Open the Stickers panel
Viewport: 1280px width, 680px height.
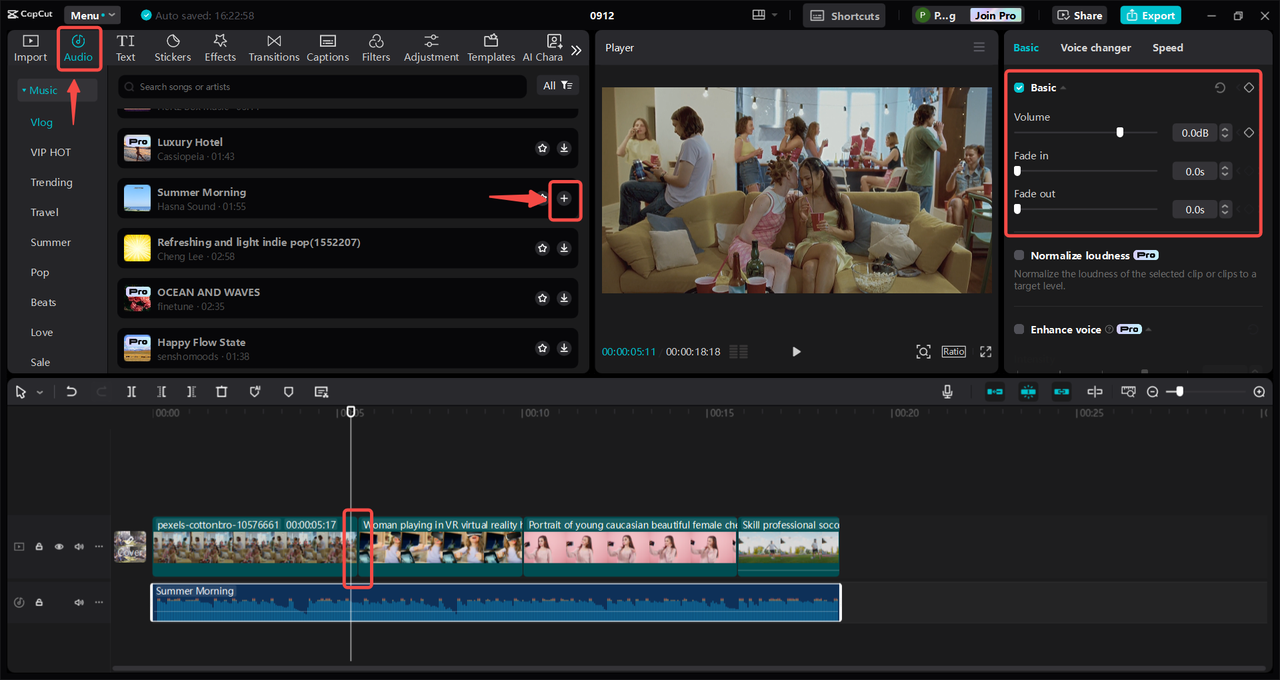tap(173, 47)
